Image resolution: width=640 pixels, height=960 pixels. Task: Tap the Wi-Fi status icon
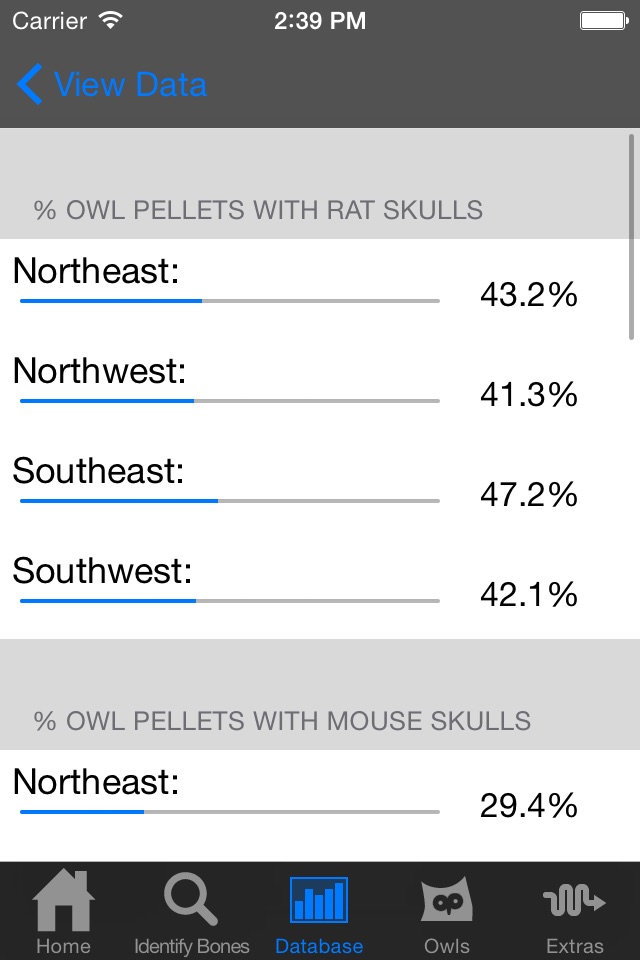[111, 20]
